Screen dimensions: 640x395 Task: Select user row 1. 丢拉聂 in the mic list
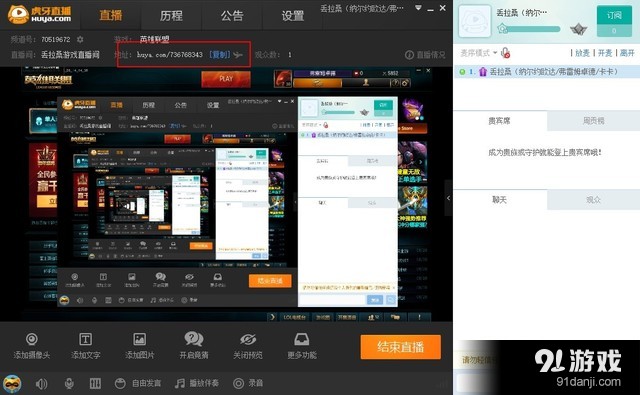click(547, 72)
